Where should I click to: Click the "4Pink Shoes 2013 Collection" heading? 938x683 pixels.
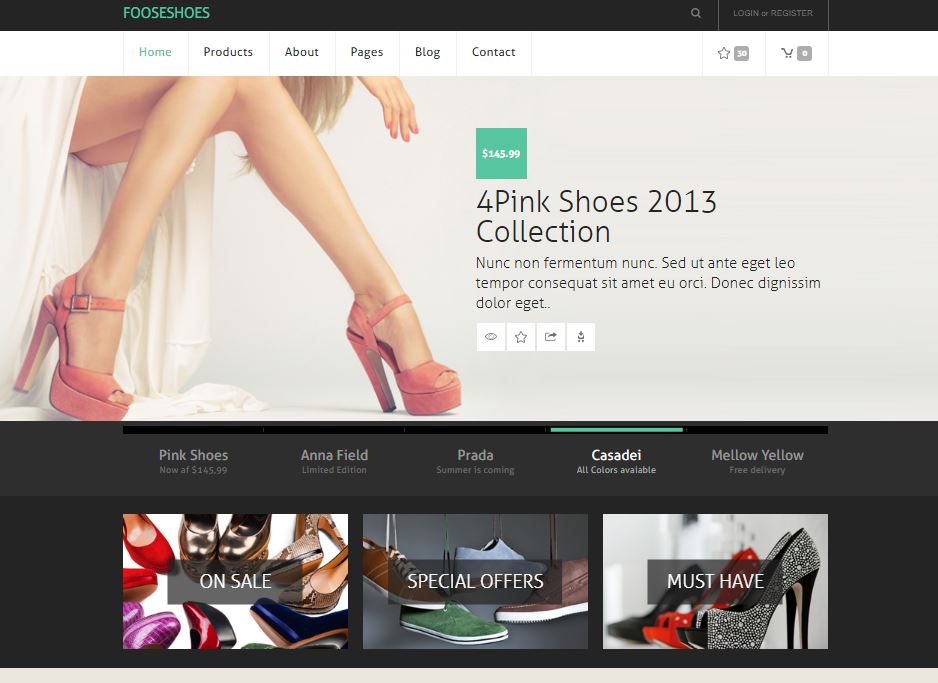pyautogui.click(x=596, y=217)
